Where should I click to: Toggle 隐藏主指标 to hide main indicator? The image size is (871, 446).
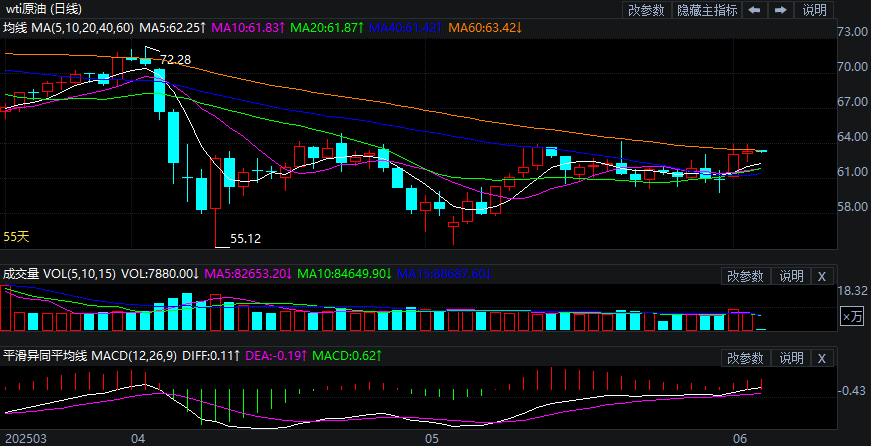(x=707, y=10)
